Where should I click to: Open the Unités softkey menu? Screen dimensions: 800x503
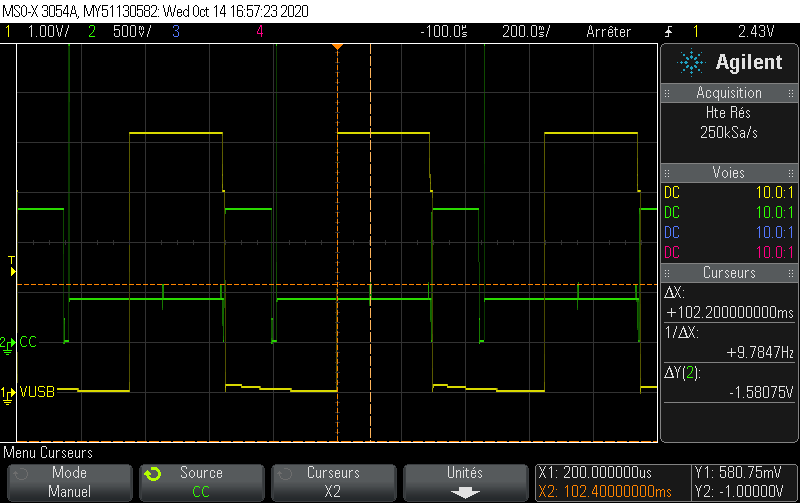pos(465,482)
